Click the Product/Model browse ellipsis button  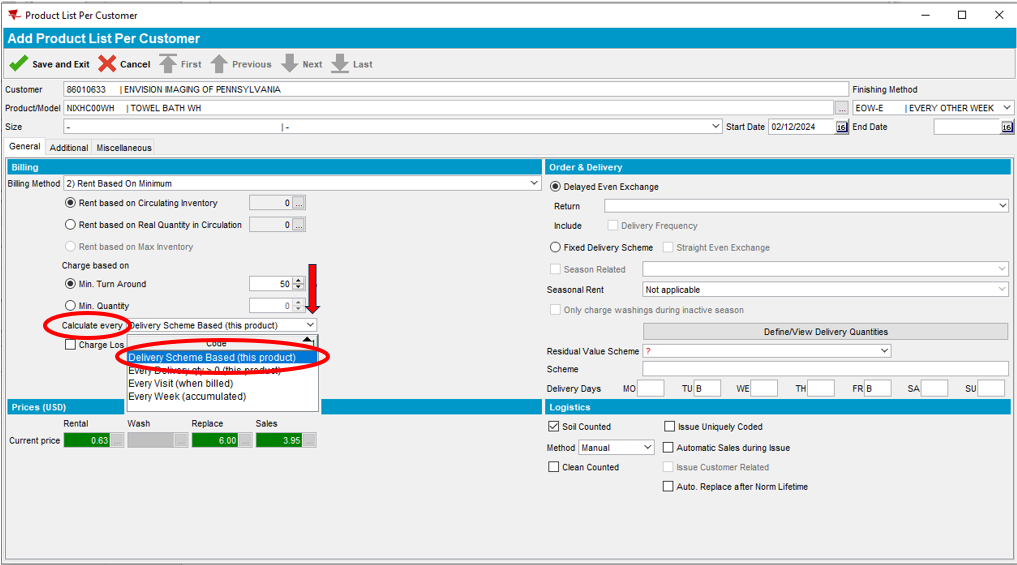coord(842,108)
